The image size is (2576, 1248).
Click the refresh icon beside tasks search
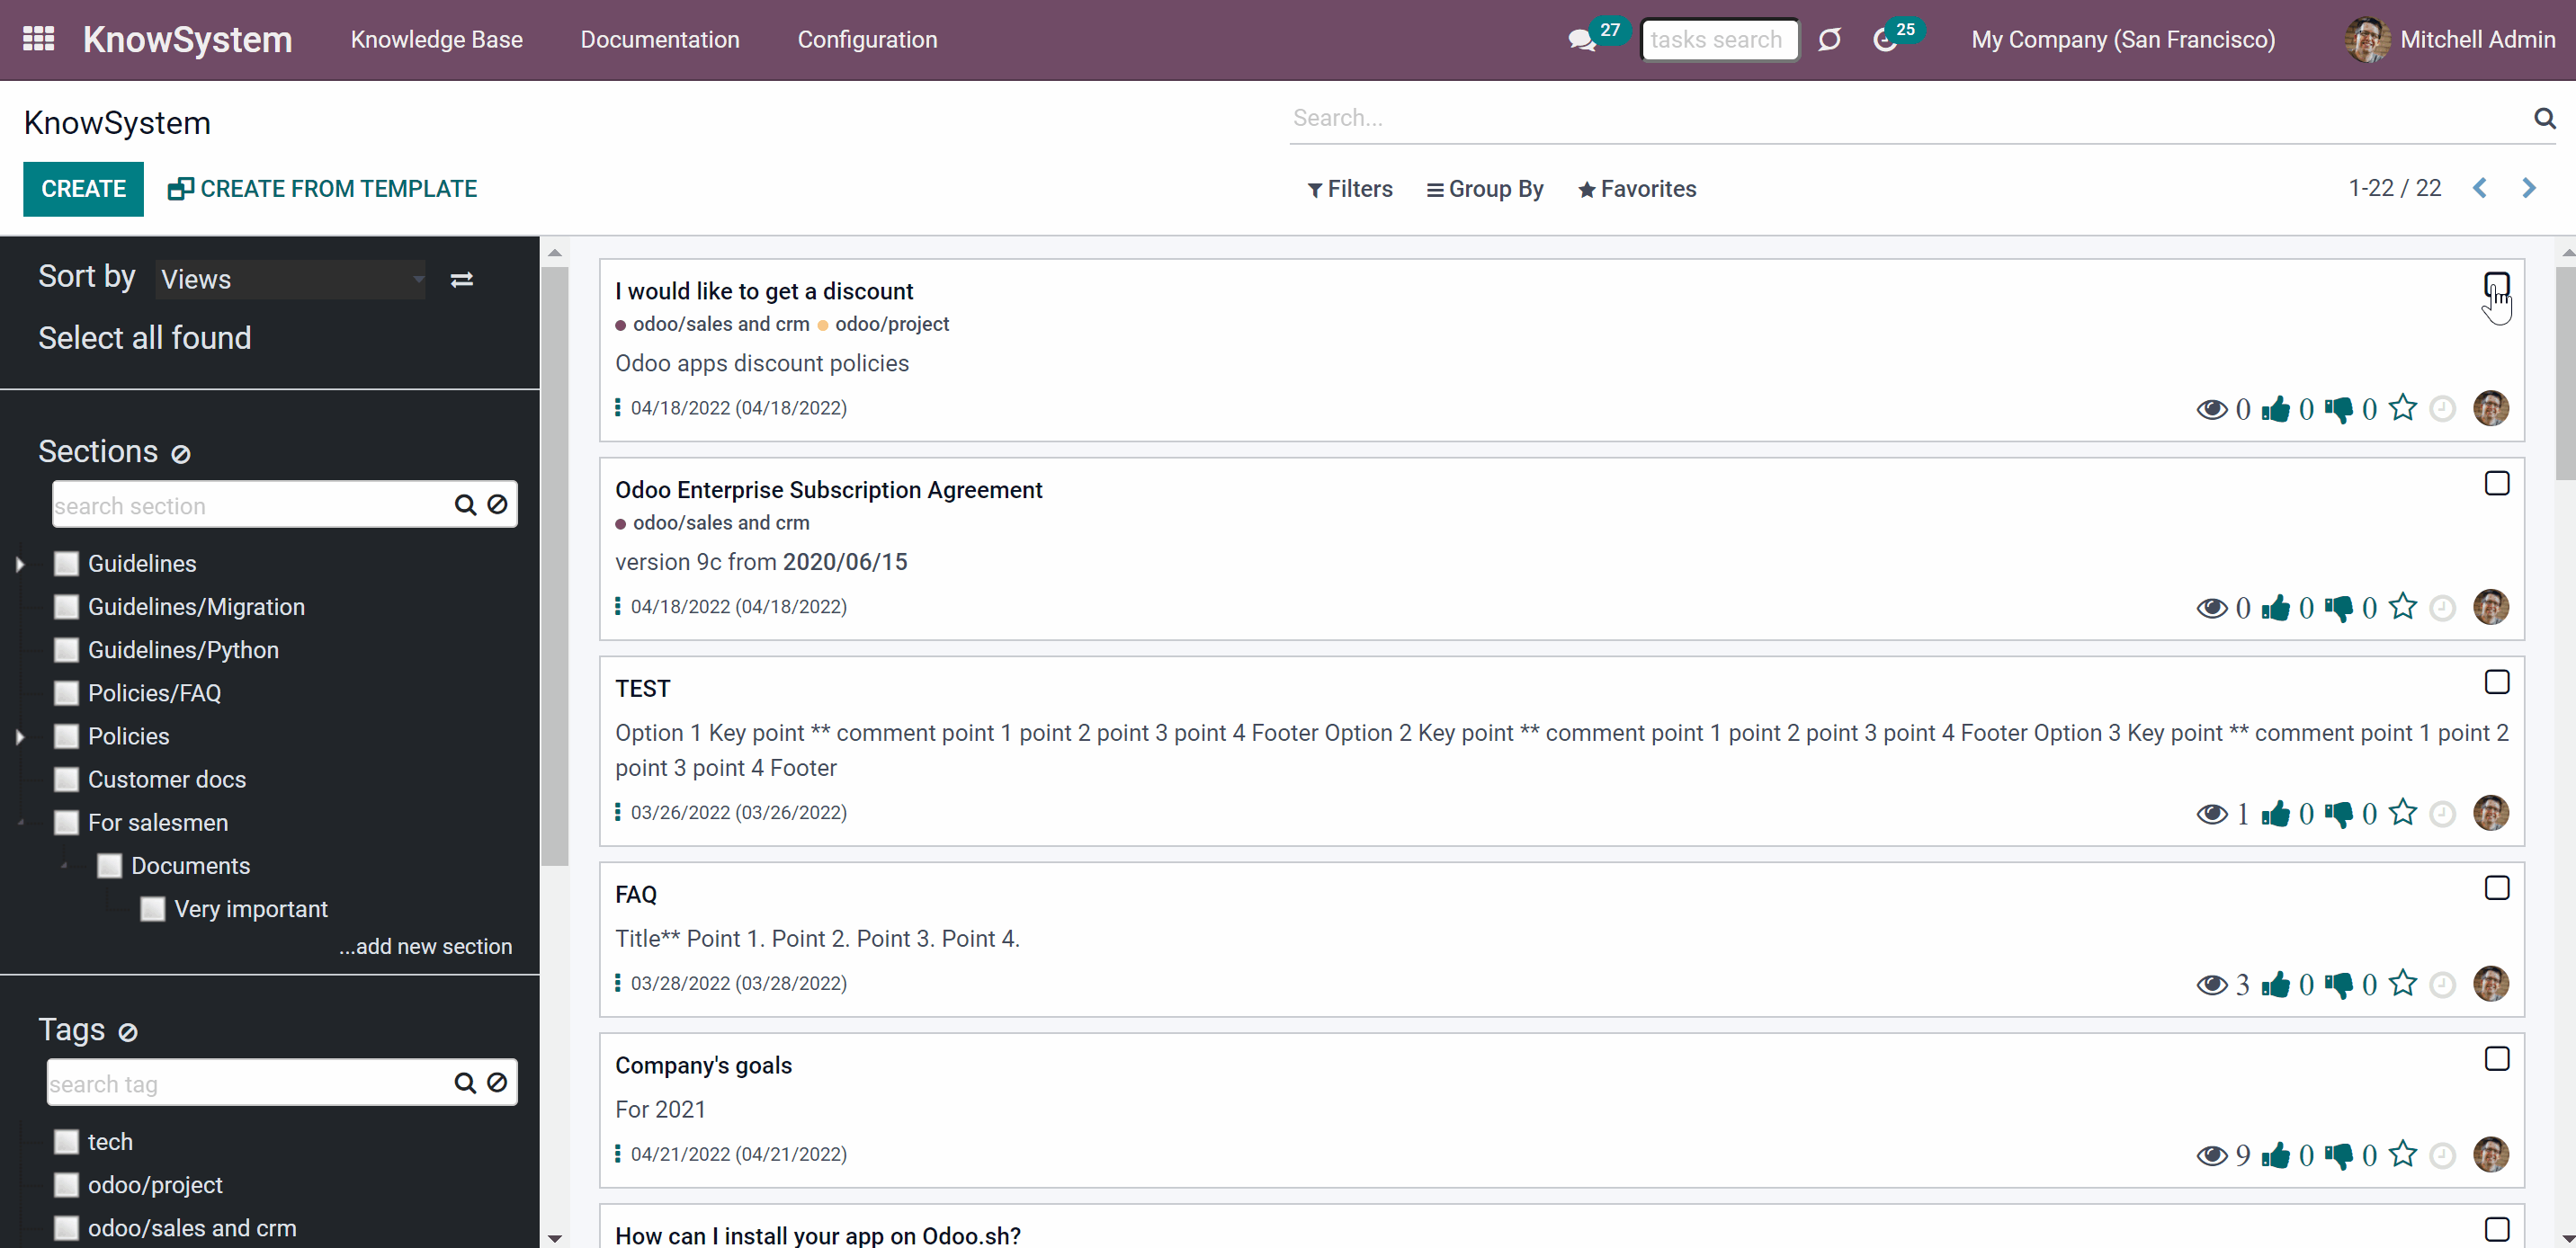coord(1829,40)
